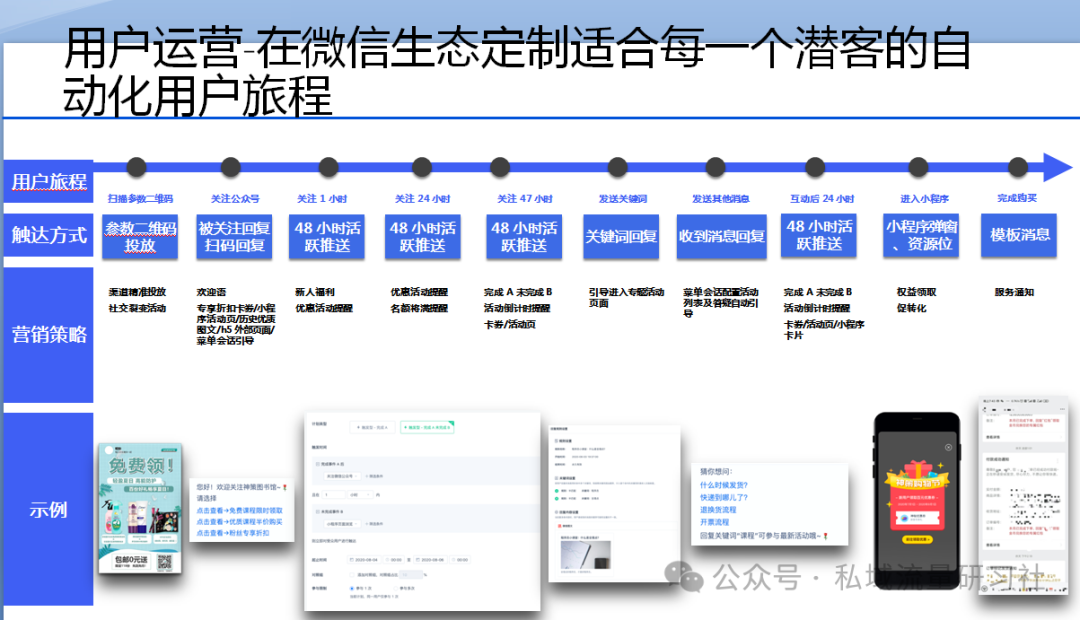
Task: Click the timeline dot above 关注 47 小时
Action: coord(500,167)
